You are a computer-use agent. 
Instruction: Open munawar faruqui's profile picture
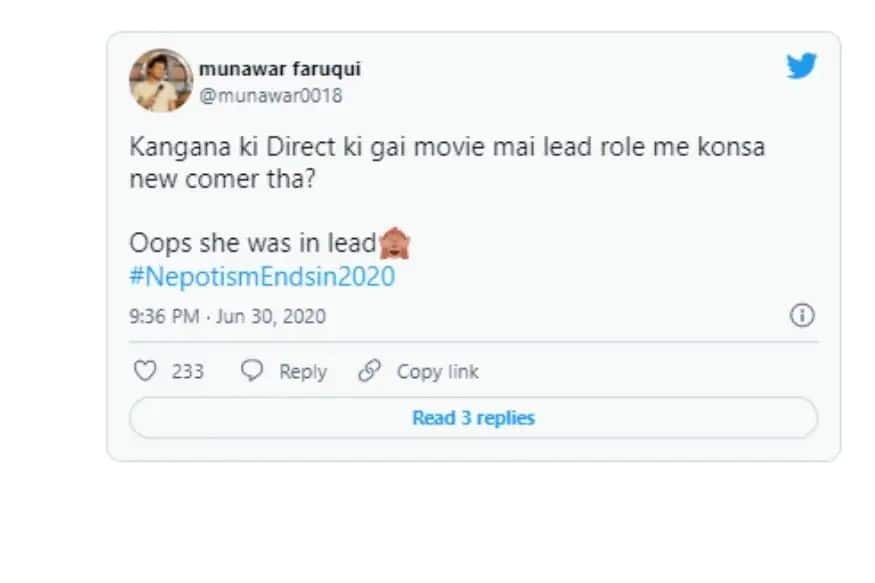[x=160, y=80]
